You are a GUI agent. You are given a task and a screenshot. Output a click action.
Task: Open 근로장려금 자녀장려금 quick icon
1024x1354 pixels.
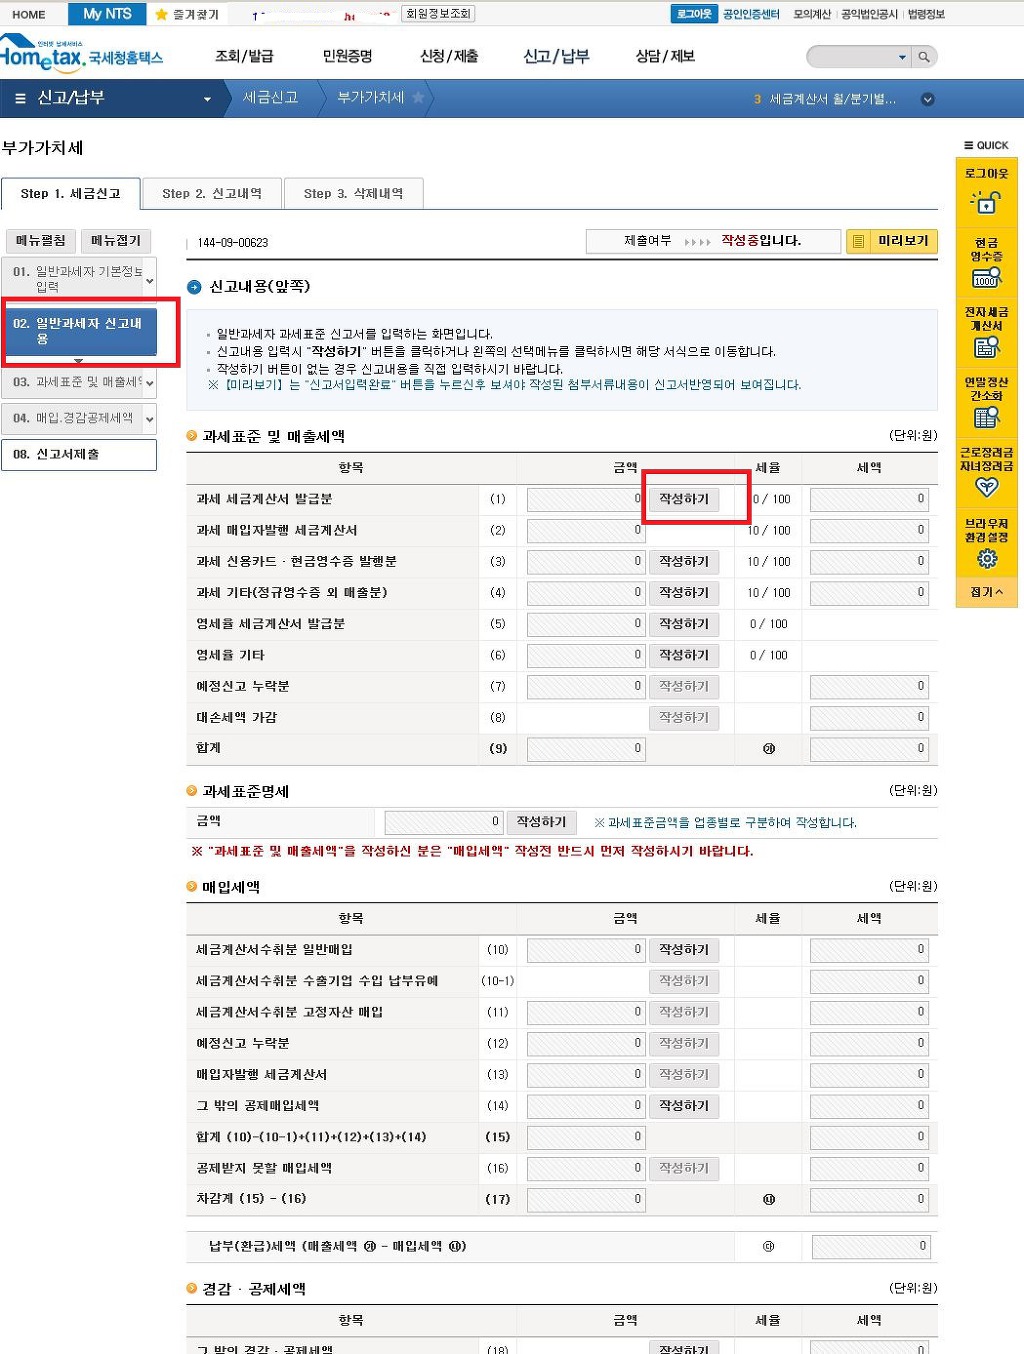(987, 488)
